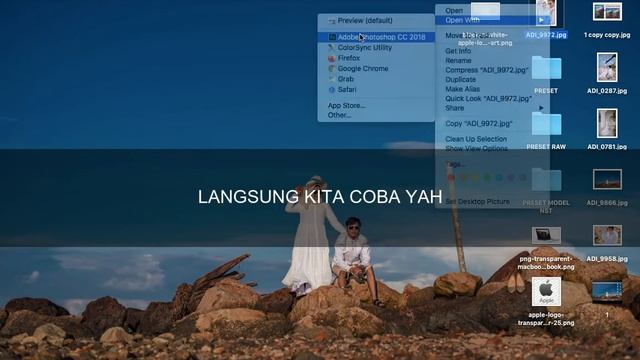
Task: Select the apple-logo-transparent png file icon
Action: [546, 291]
